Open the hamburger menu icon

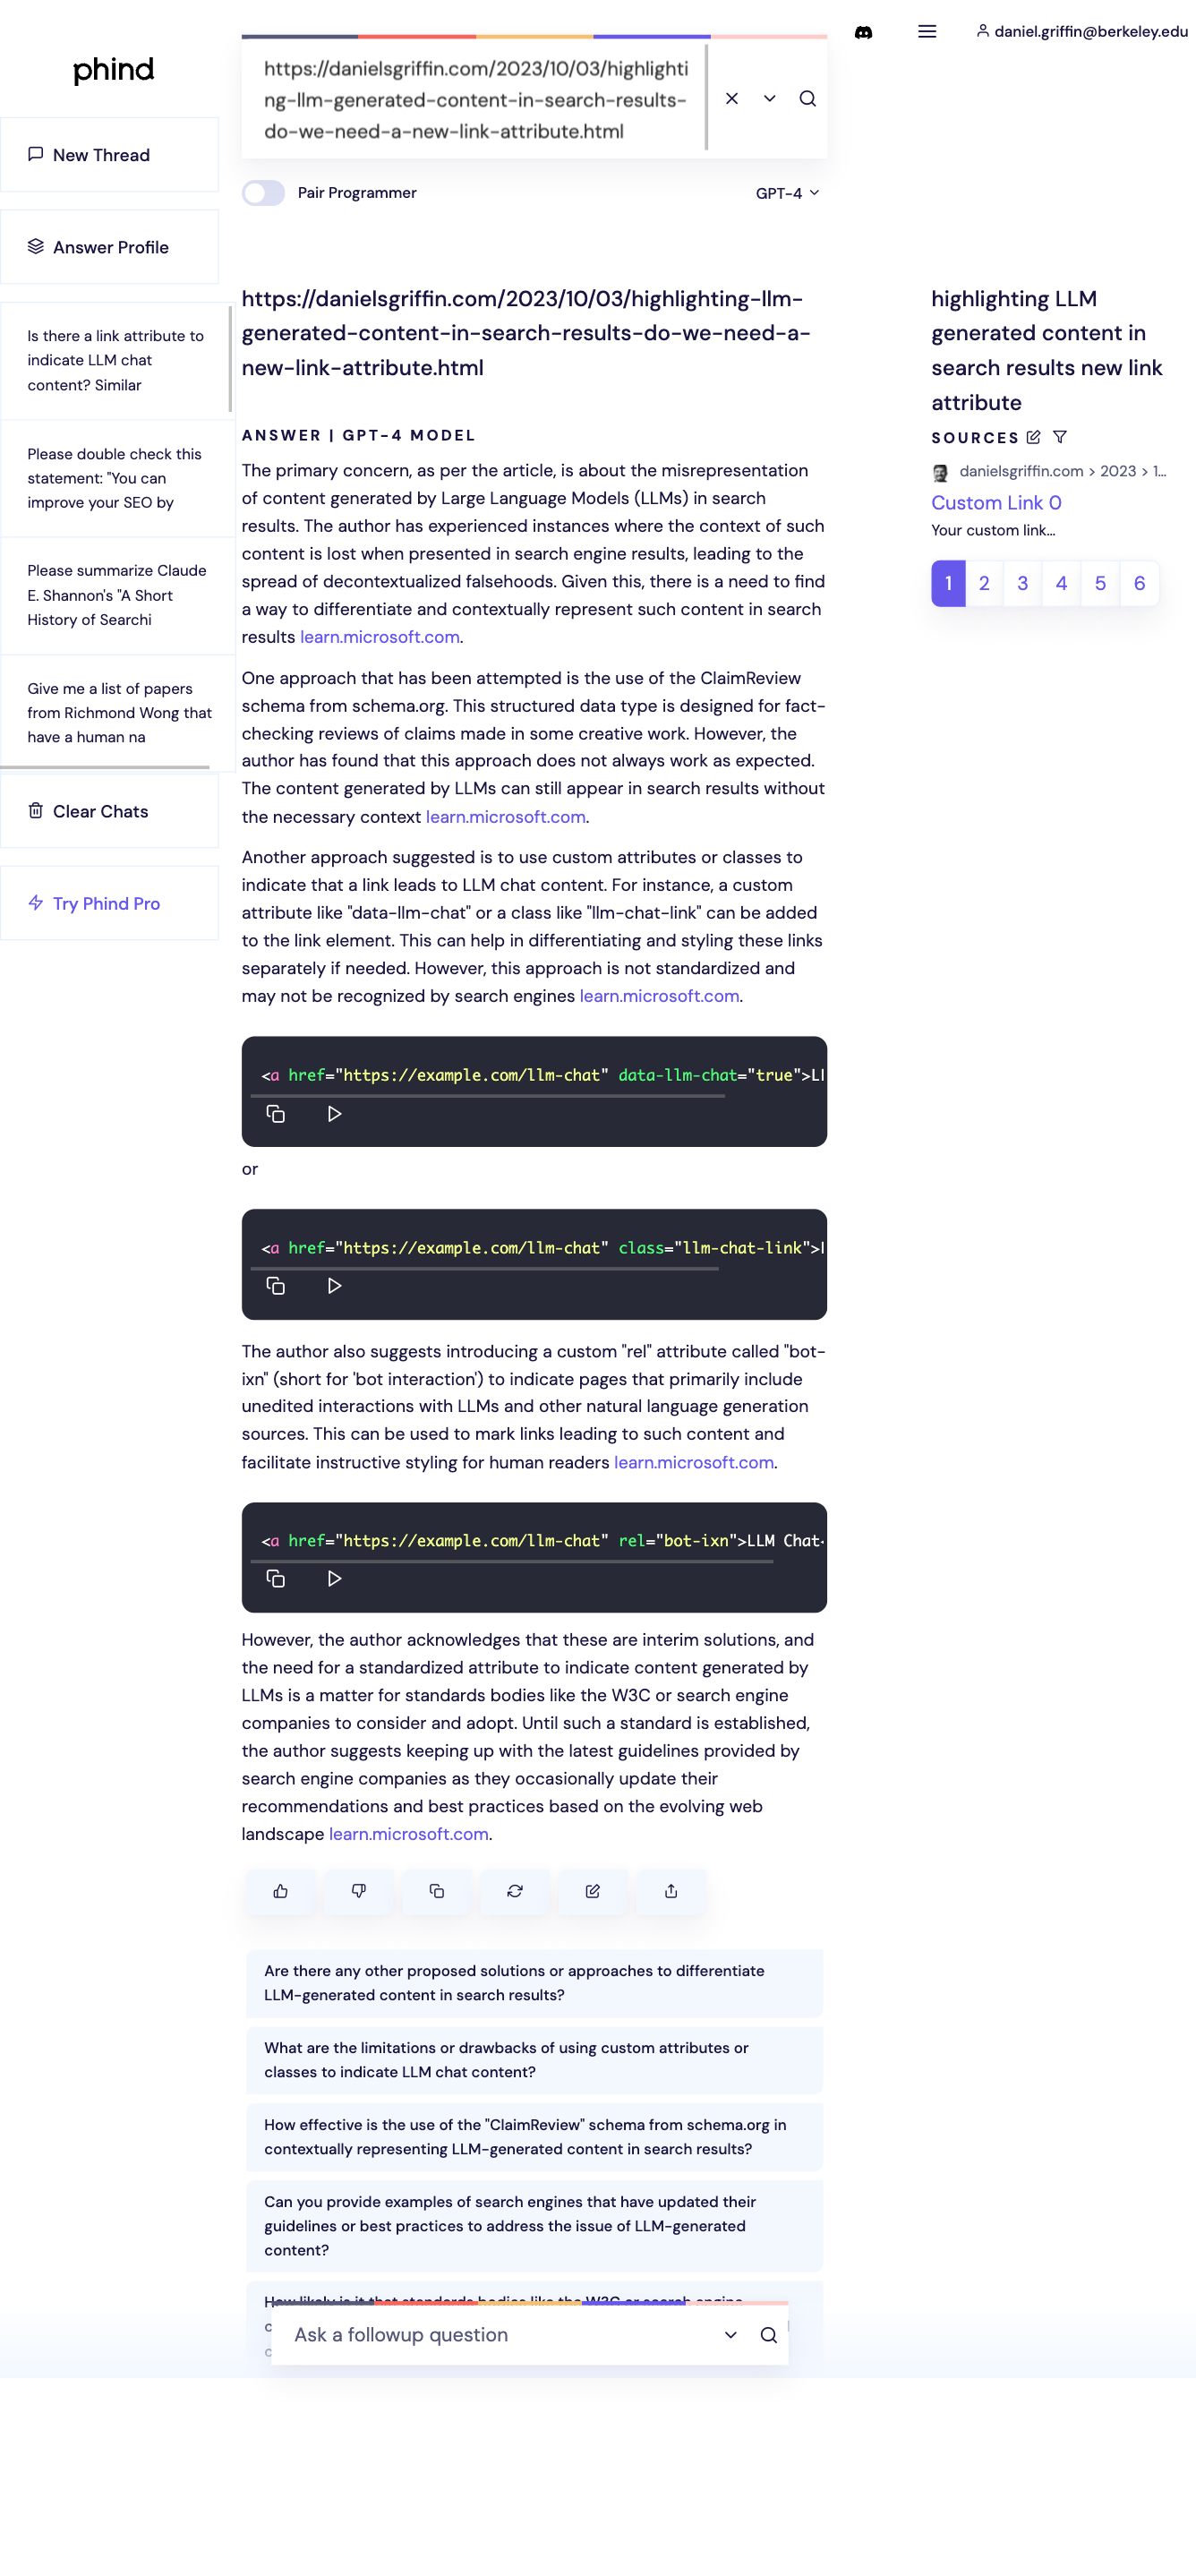click(927, 32)
